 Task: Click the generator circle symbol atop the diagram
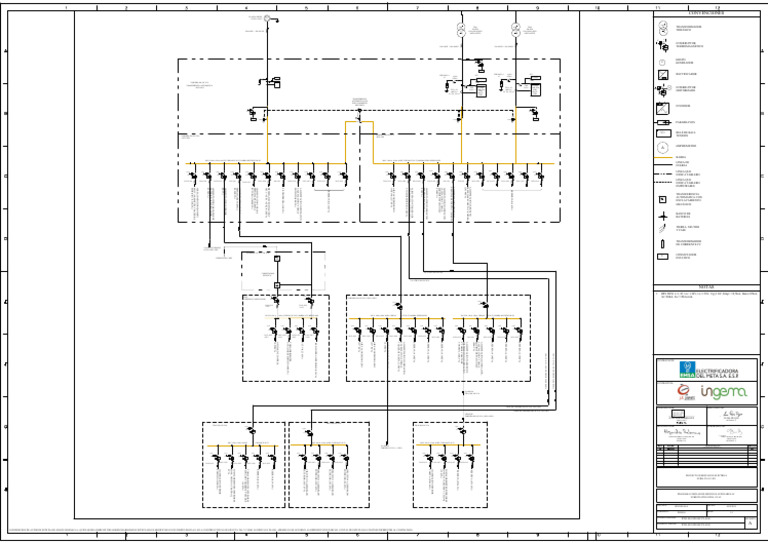[267, 19]
